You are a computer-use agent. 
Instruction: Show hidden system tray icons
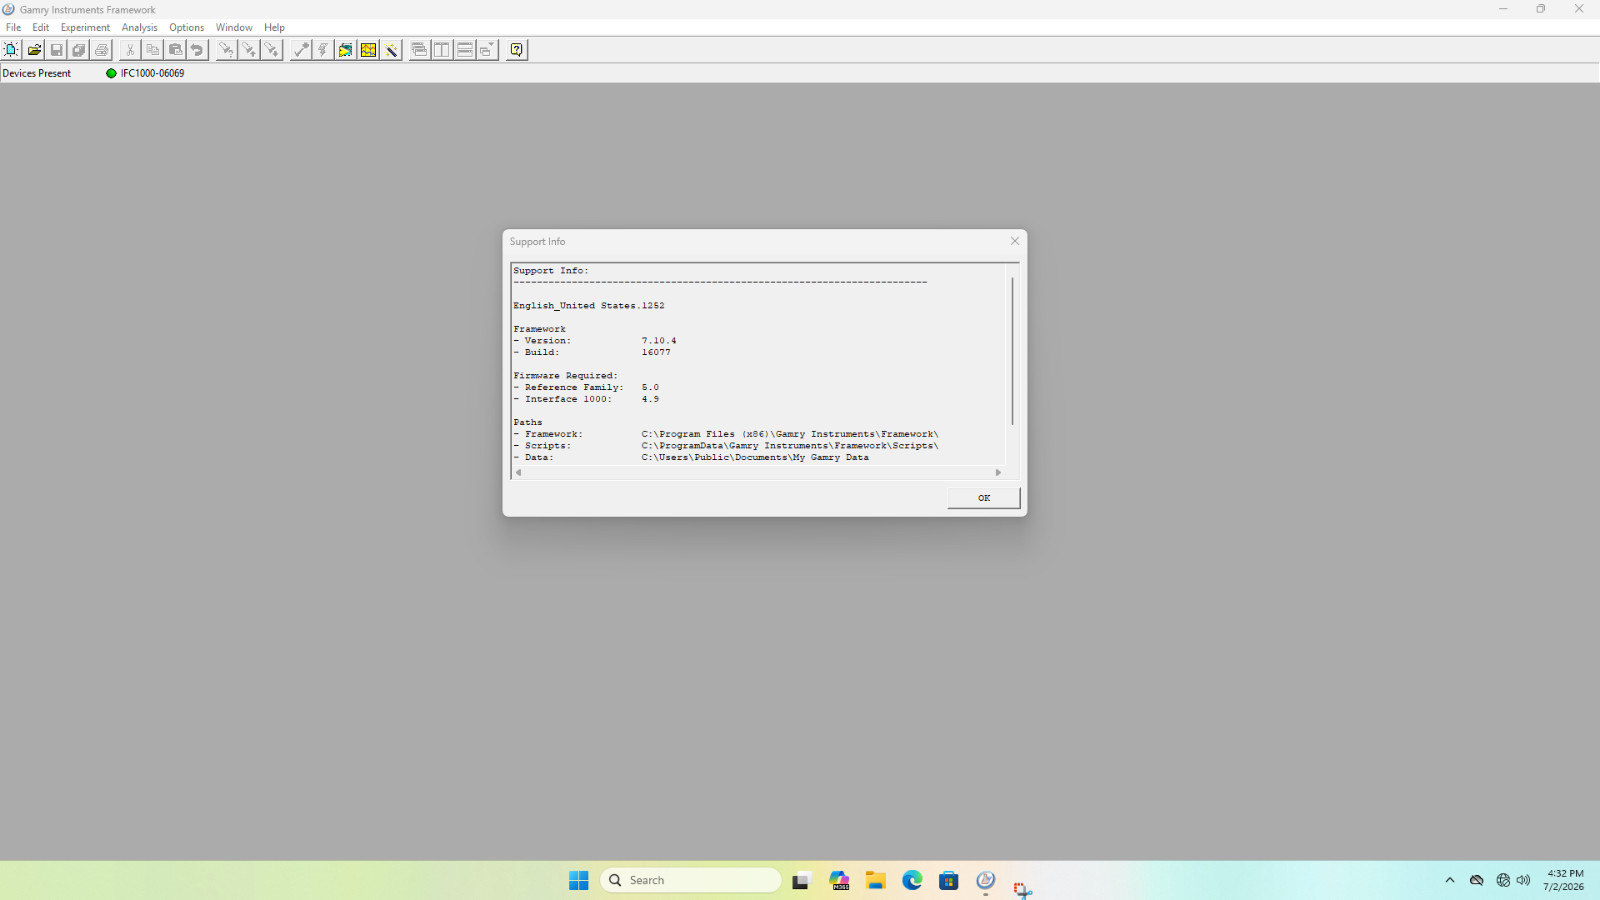1450,880
